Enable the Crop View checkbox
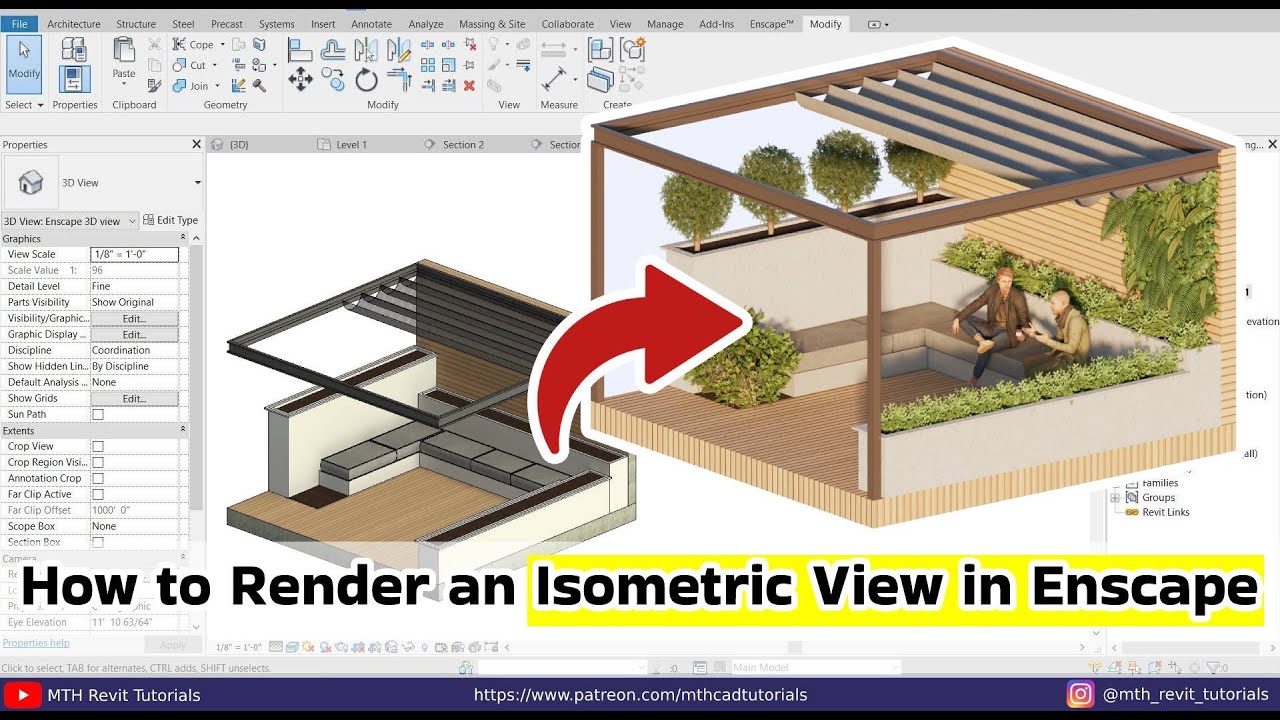The image size is (1280, 720). pos(98,446)
